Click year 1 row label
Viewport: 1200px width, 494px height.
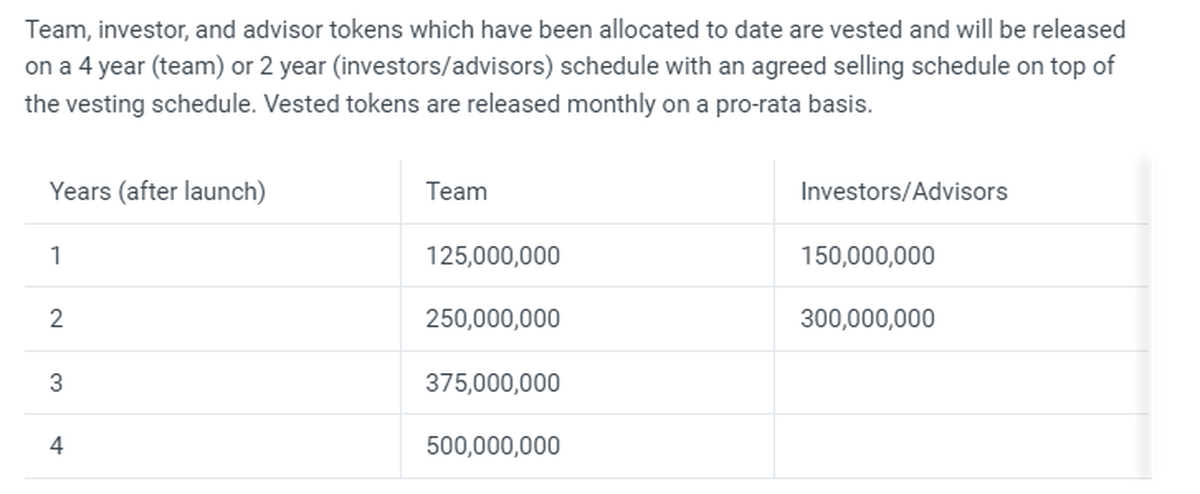(x=56, y=256)
